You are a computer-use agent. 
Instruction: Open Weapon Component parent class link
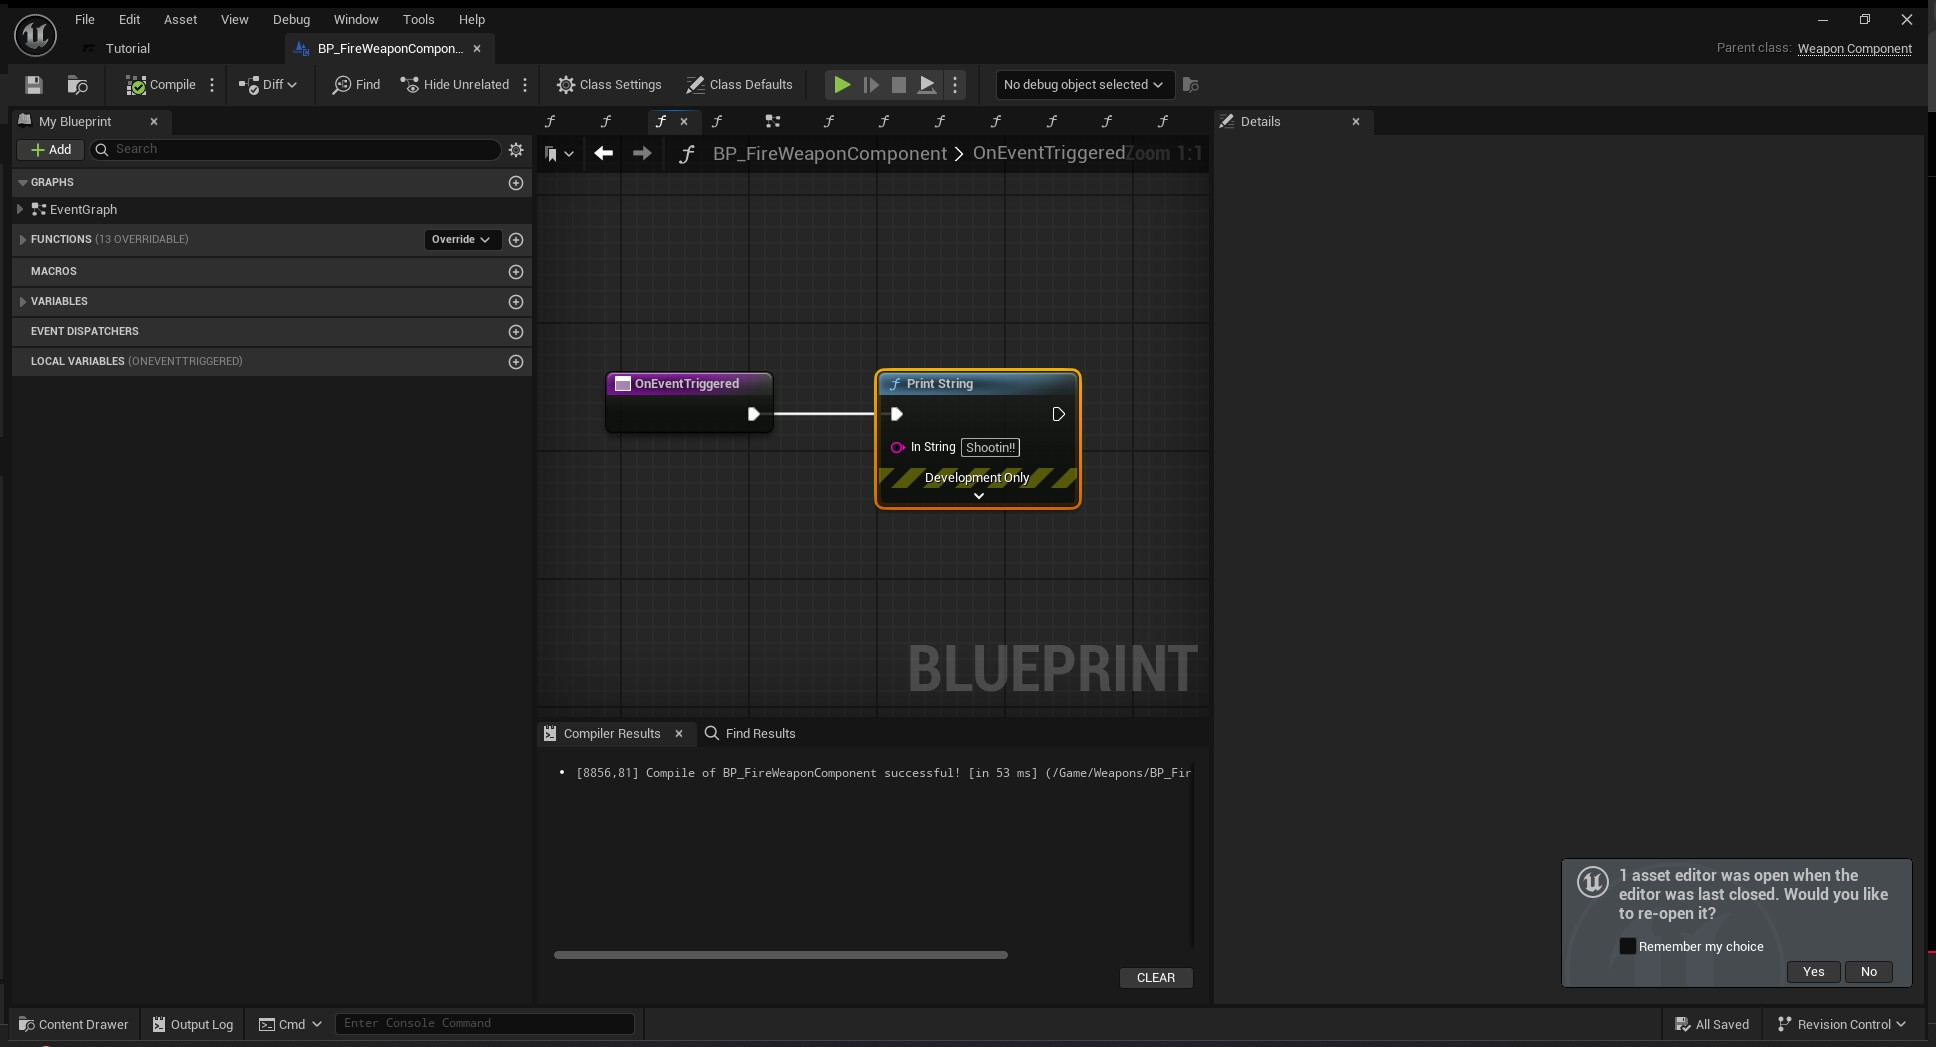1854,48
